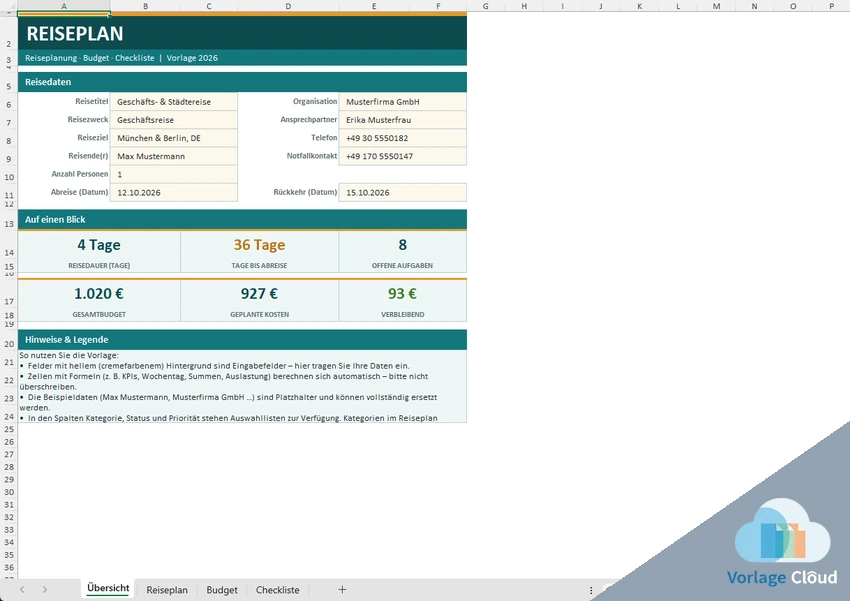Click the Gesamtbudget value '1.020 €'
This screenshot has width=850, height=601.
(99, 294)
